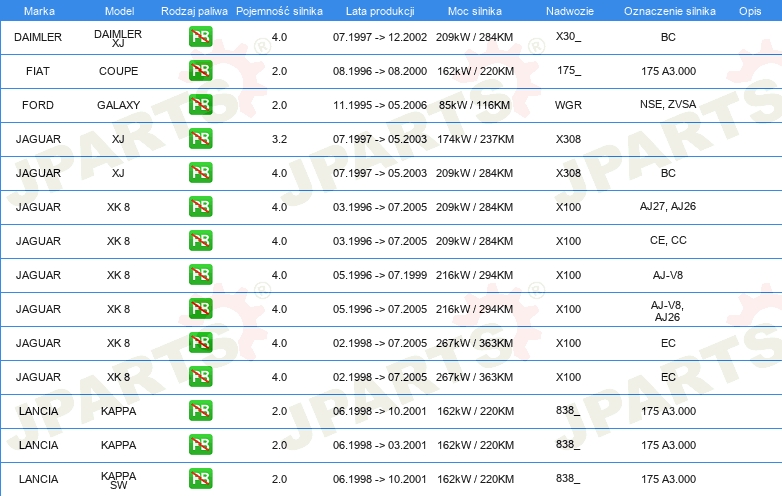
Task: Click the Nadwozie column header
Action: [x=568, y=9]
